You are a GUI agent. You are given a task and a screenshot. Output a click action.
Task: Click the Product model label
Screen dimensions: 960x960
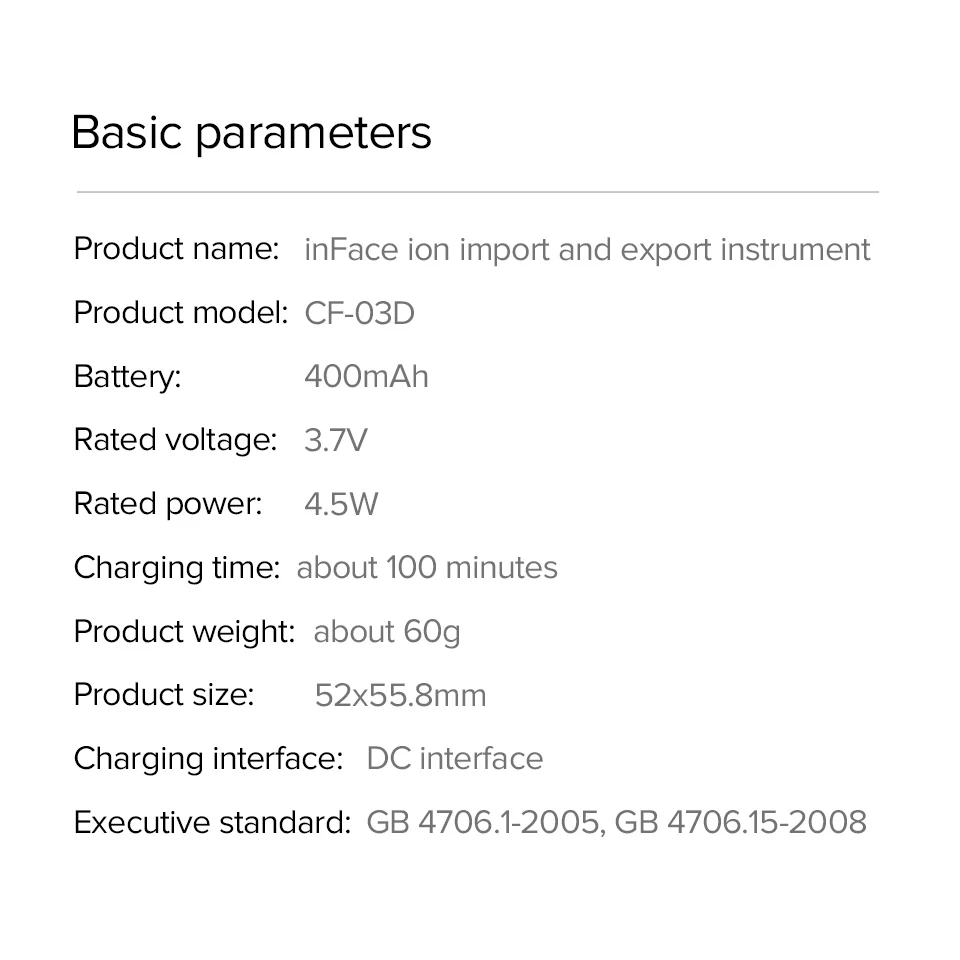181,313
